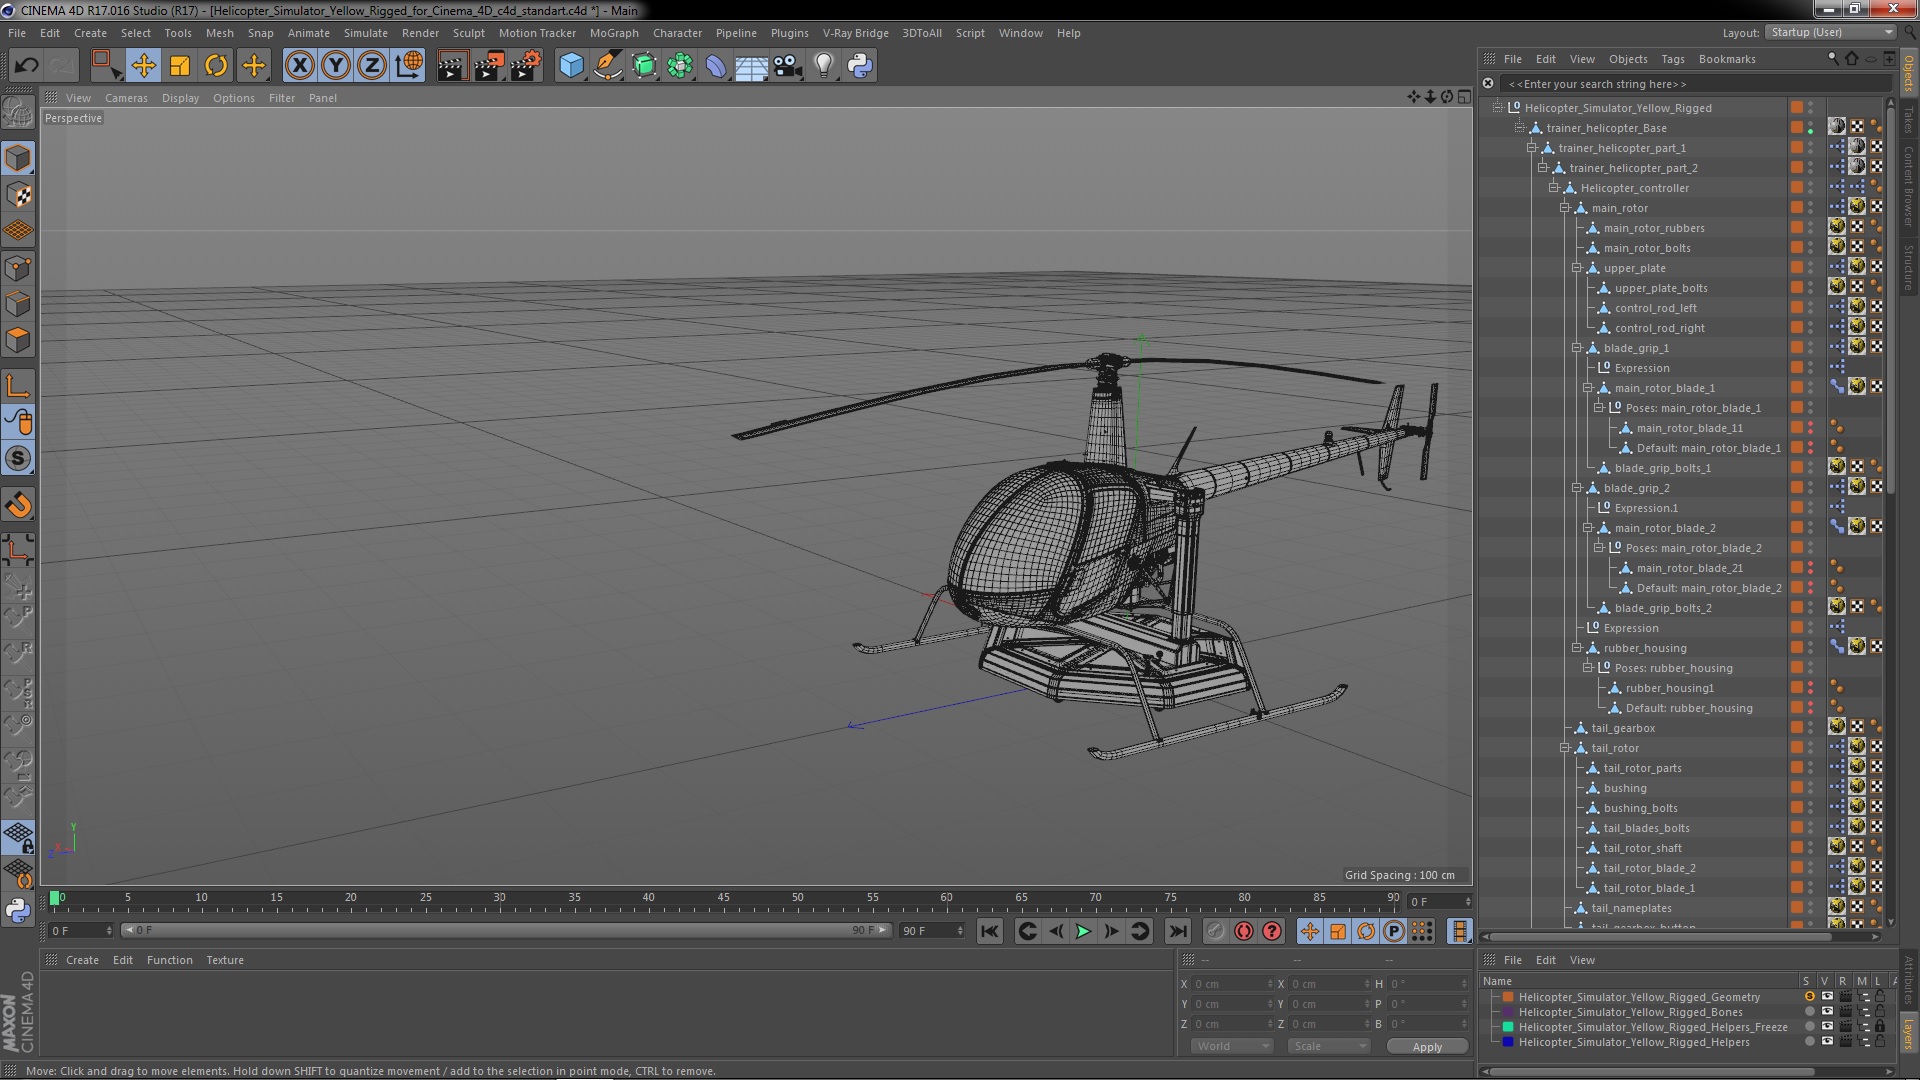Open the spline Pen tool
Image resolution: width=1920 pixels, height=1080 pixels.
pos(607,66)
